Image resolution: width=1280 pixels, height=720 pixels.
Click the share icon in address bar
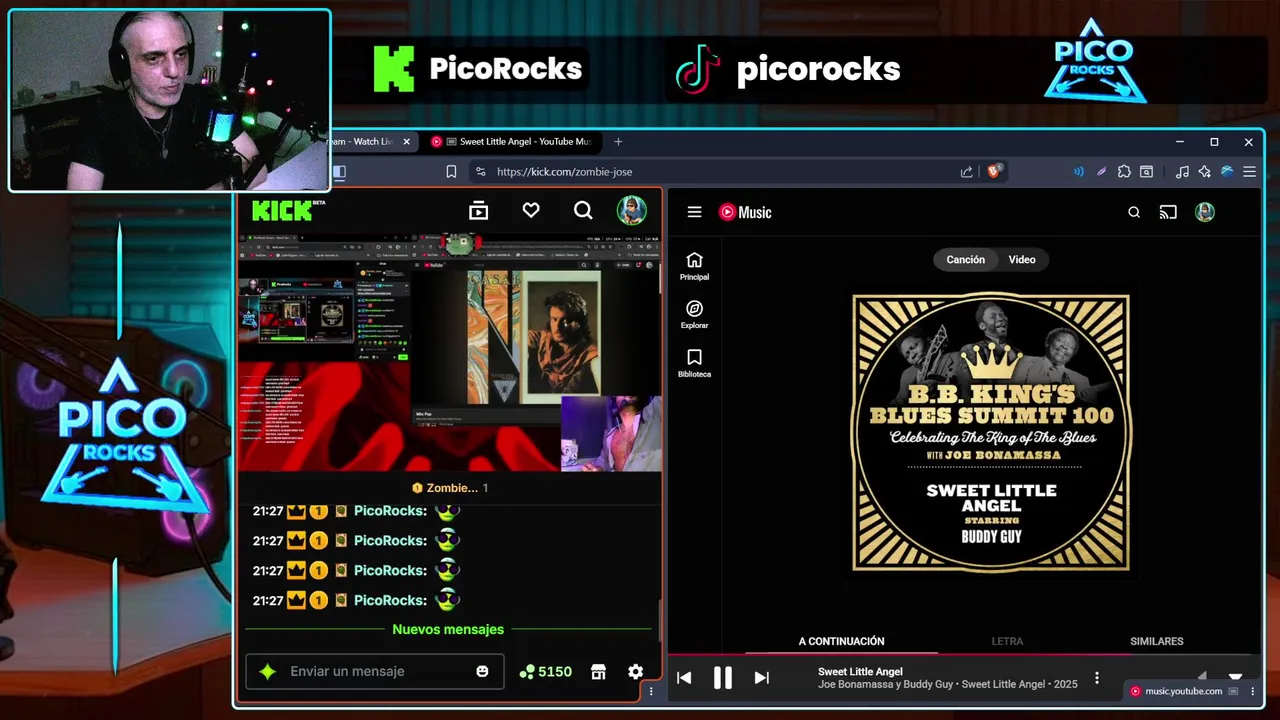click(x=966, y=172)
